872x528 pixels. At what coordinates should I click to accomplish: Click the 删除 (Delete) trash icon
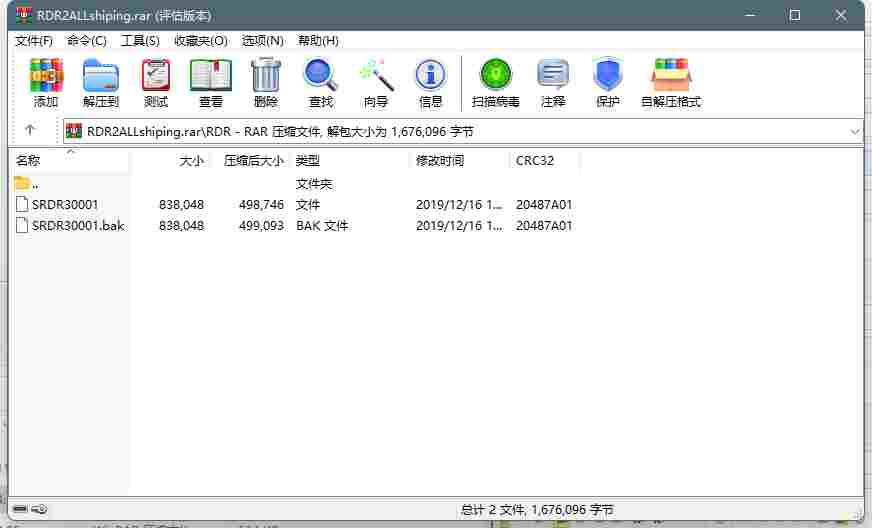[x=266, y=75]
